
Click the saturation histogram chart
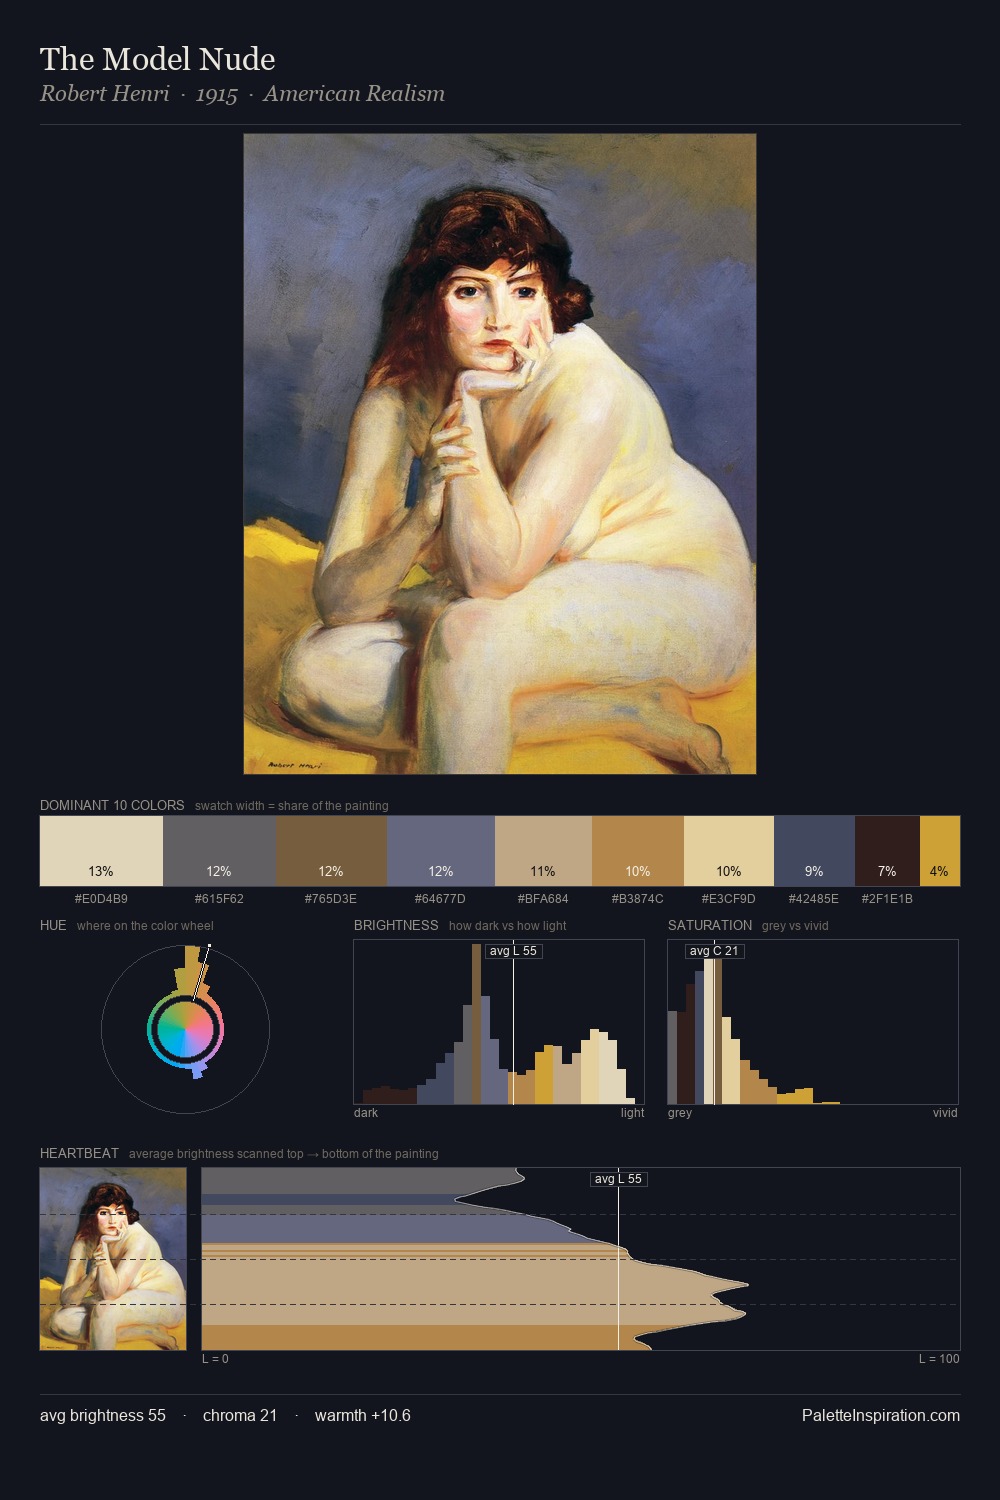(813, 1022)
